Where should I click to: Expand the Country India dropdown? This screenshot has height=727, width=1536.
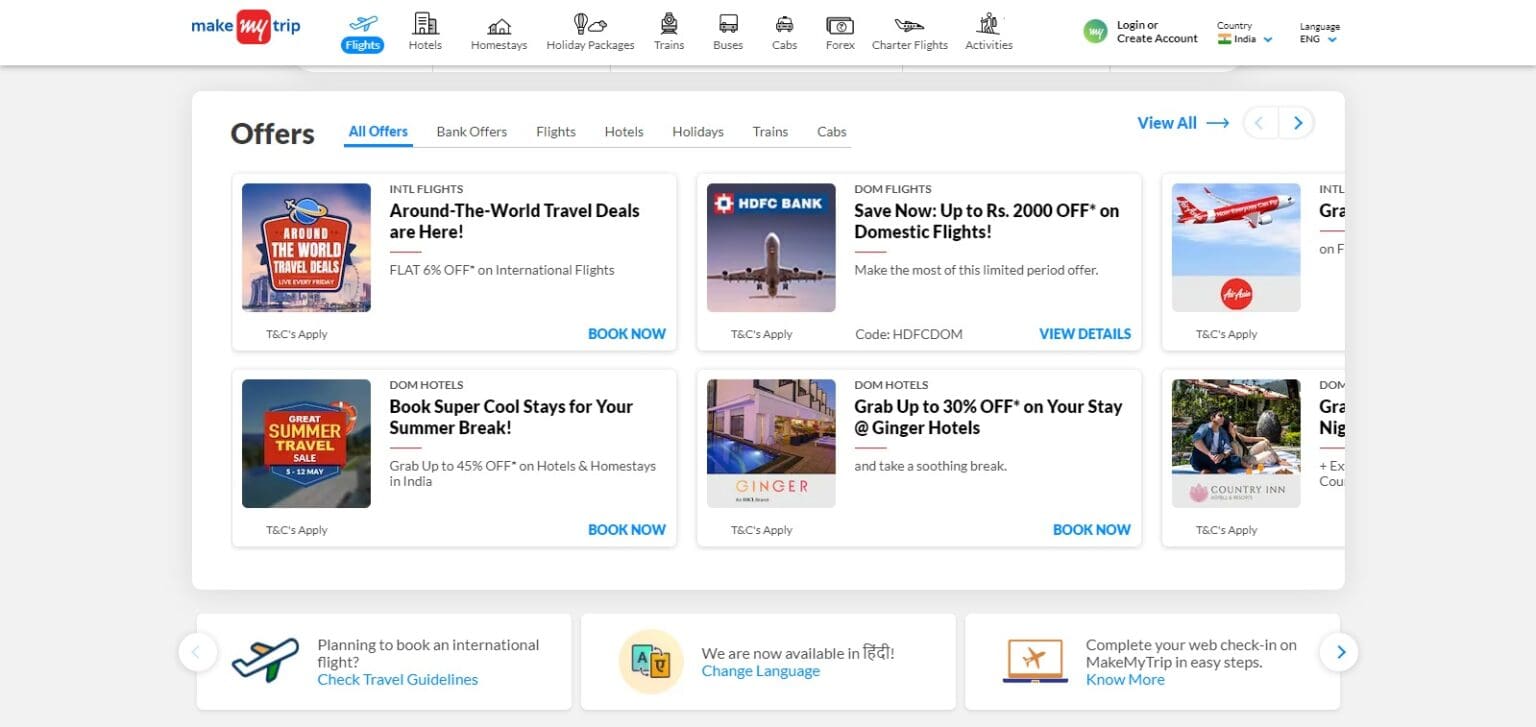(1245, 39)
